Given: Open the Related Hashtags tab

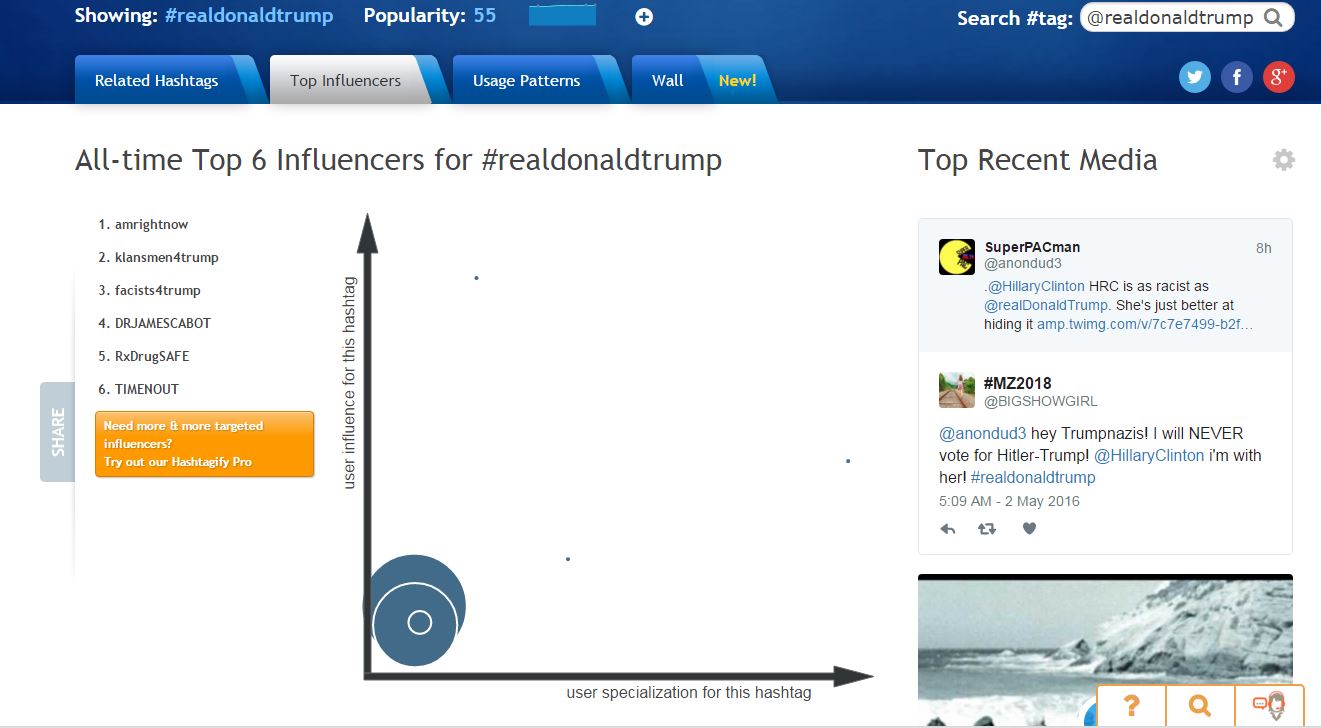Looking at the screenshot, I should pyautogui.click(x=156, y=81).
